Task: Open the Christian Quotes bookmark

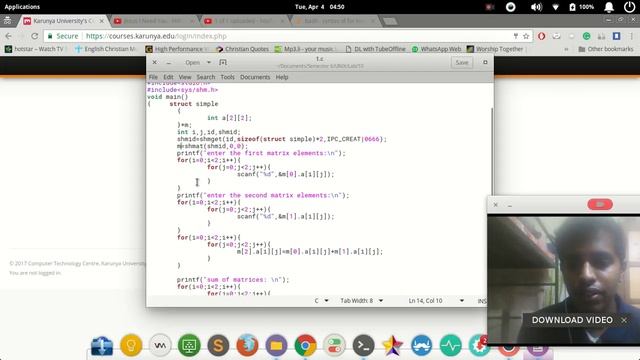Action: [242, 49]
